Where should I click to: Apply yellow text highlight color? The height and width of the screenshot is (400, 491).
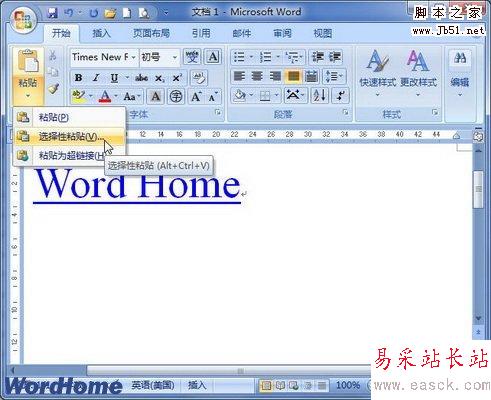[79, 97]
